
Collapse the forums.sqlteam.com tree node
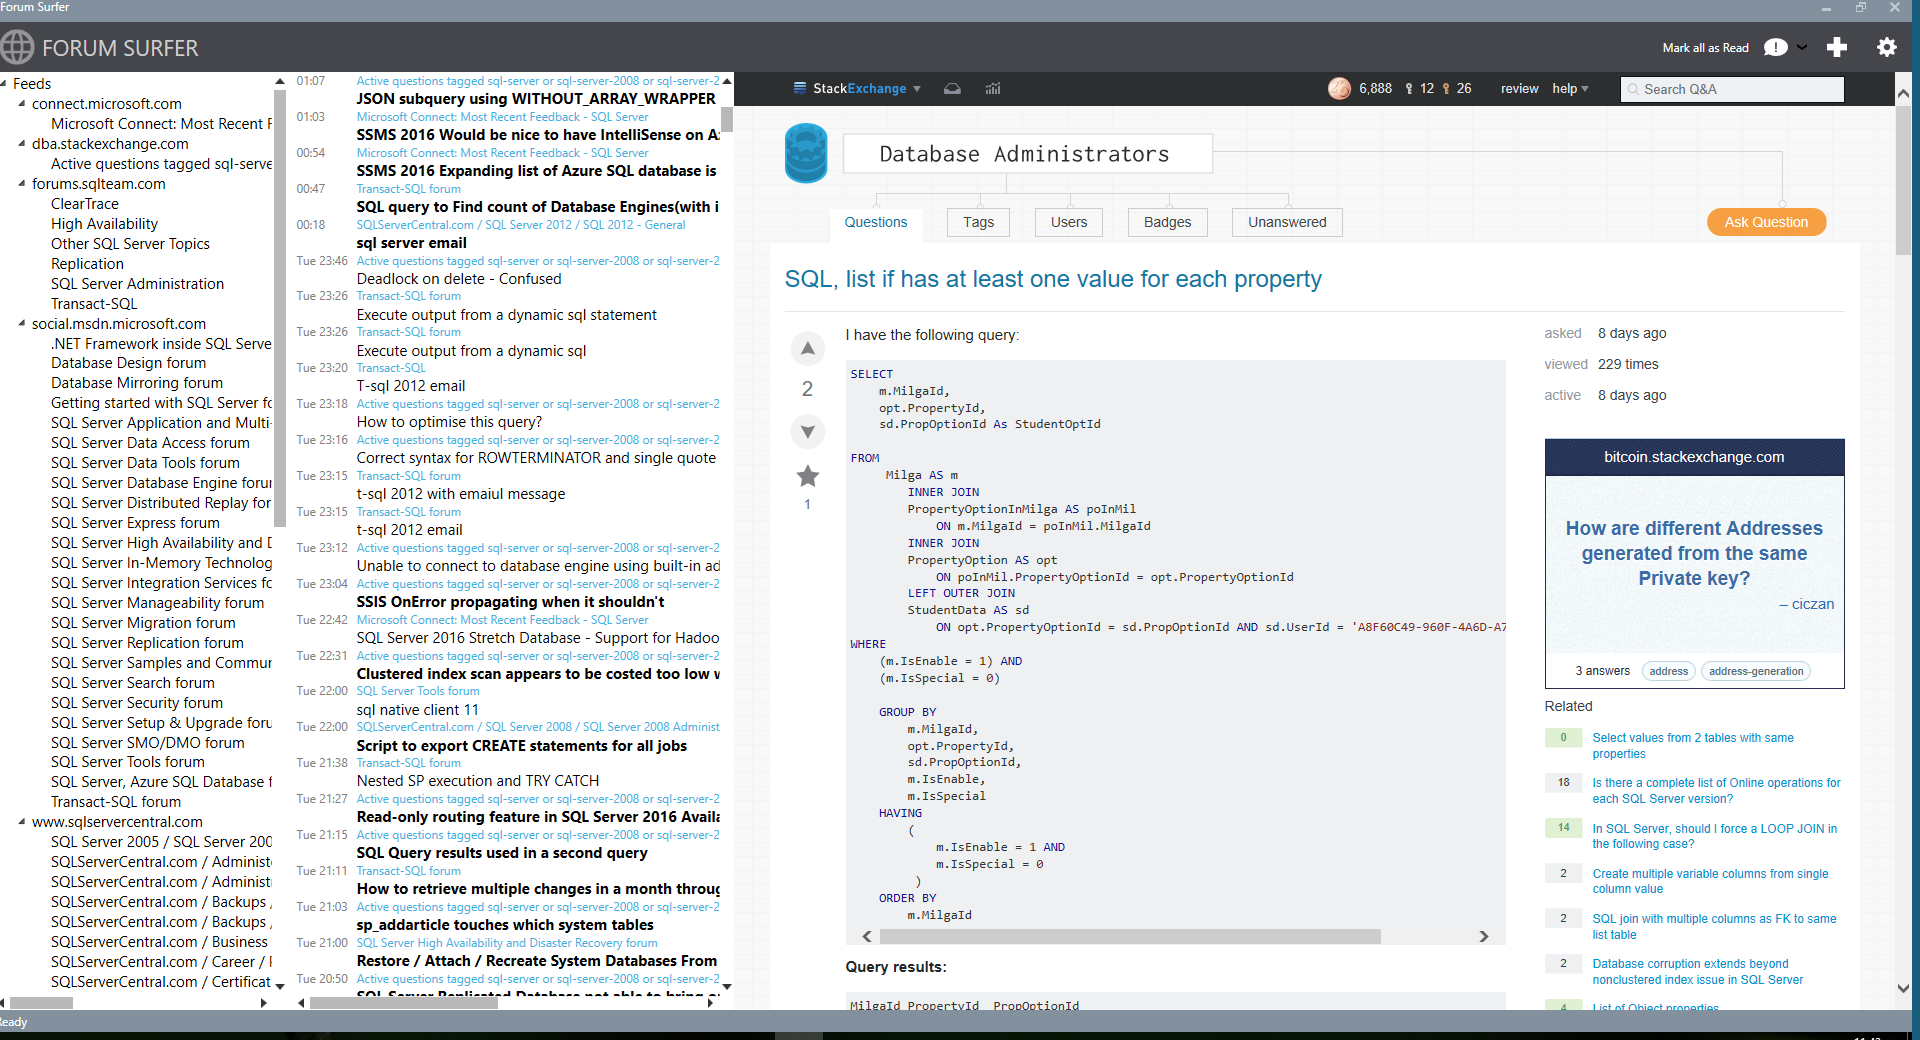22,184
